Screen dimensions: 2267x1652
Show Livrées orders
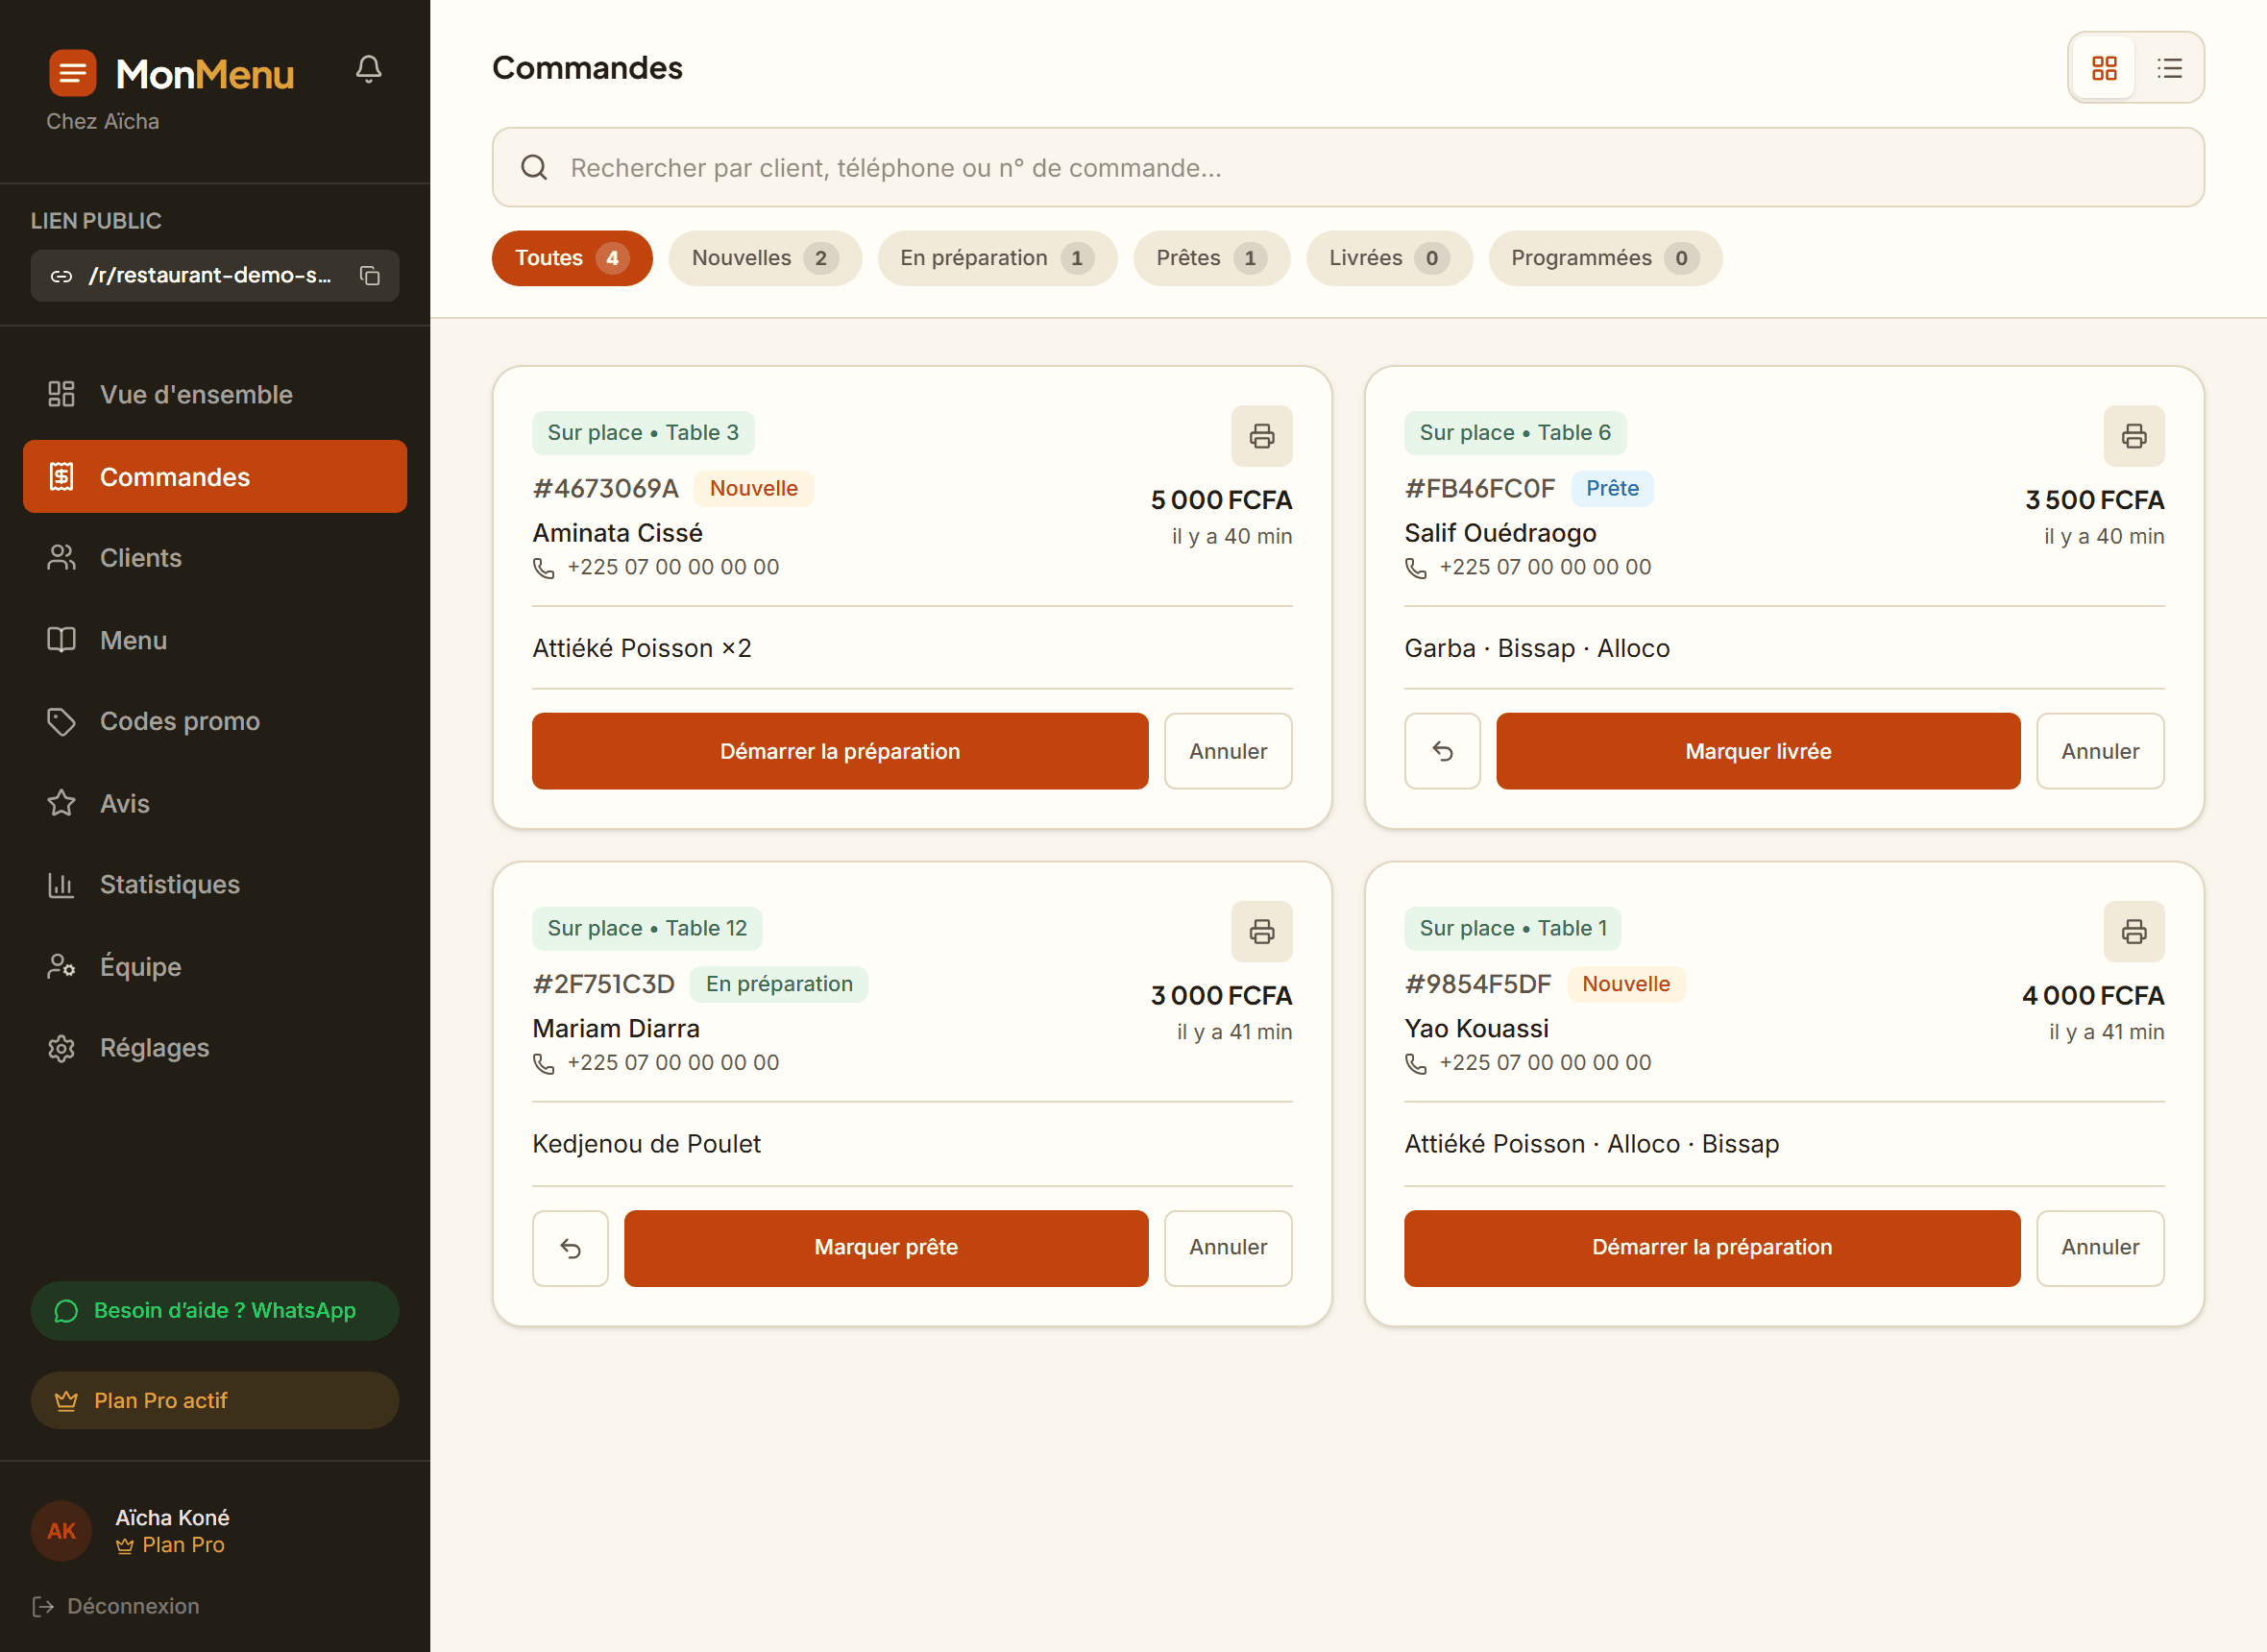tap(1389, 258)
